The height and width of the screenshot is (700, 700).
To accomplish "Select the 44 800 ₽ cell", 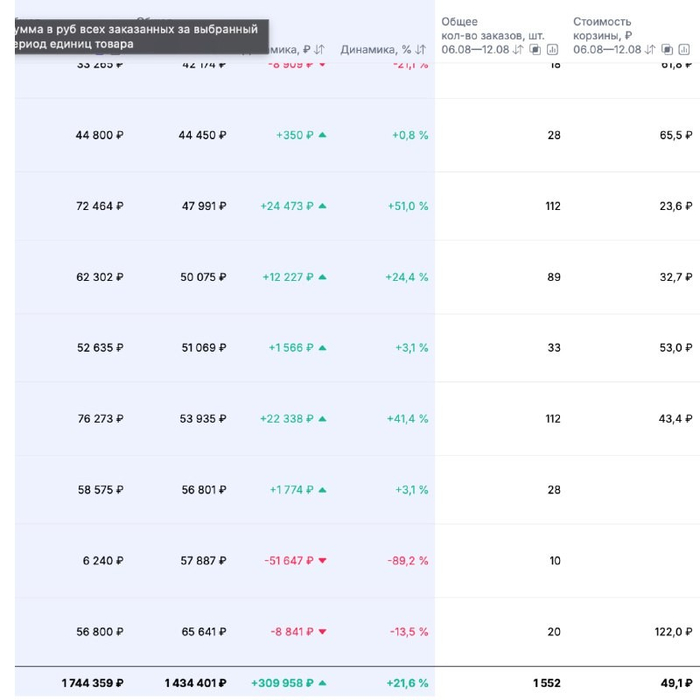I will pyautogui.click(x=100, y=135).
